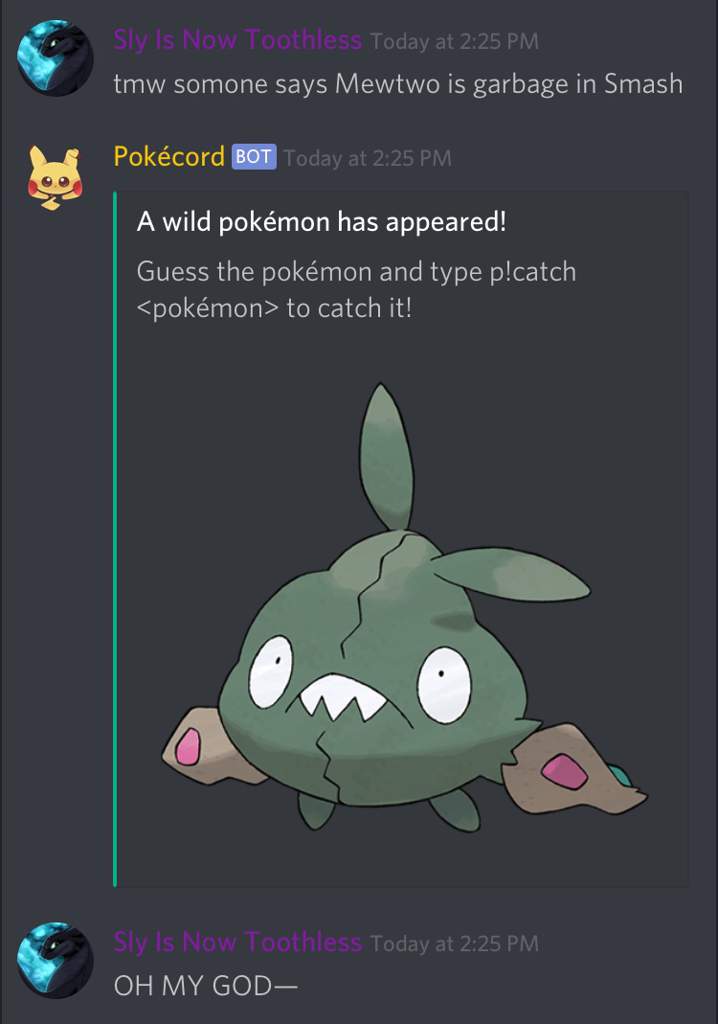The image size is (718, 1024).
Task: Click timestamp of the Mewtwo message
Action: point(455,42)
